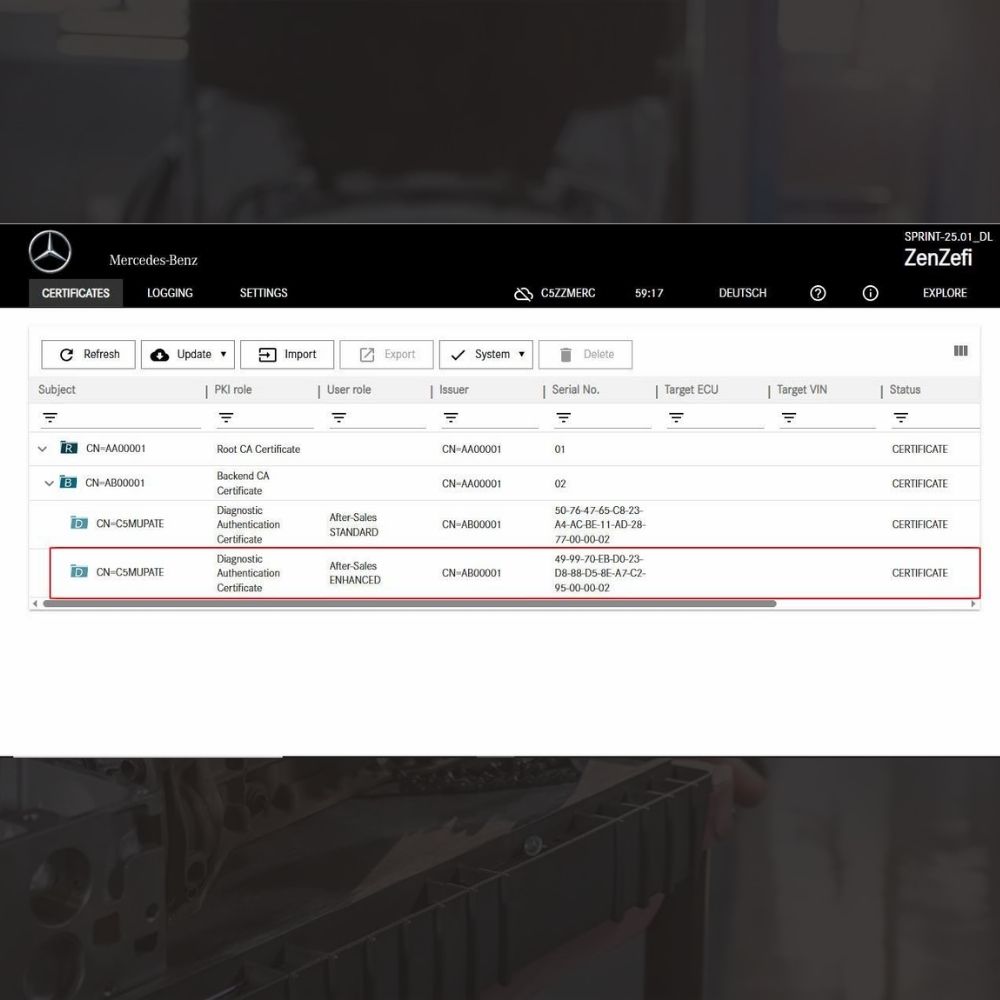Viewport: 1000px width, 1000px height.
Task: Collapse the CN=AA00001 root certificate row
Action: [x=42, y=449]
